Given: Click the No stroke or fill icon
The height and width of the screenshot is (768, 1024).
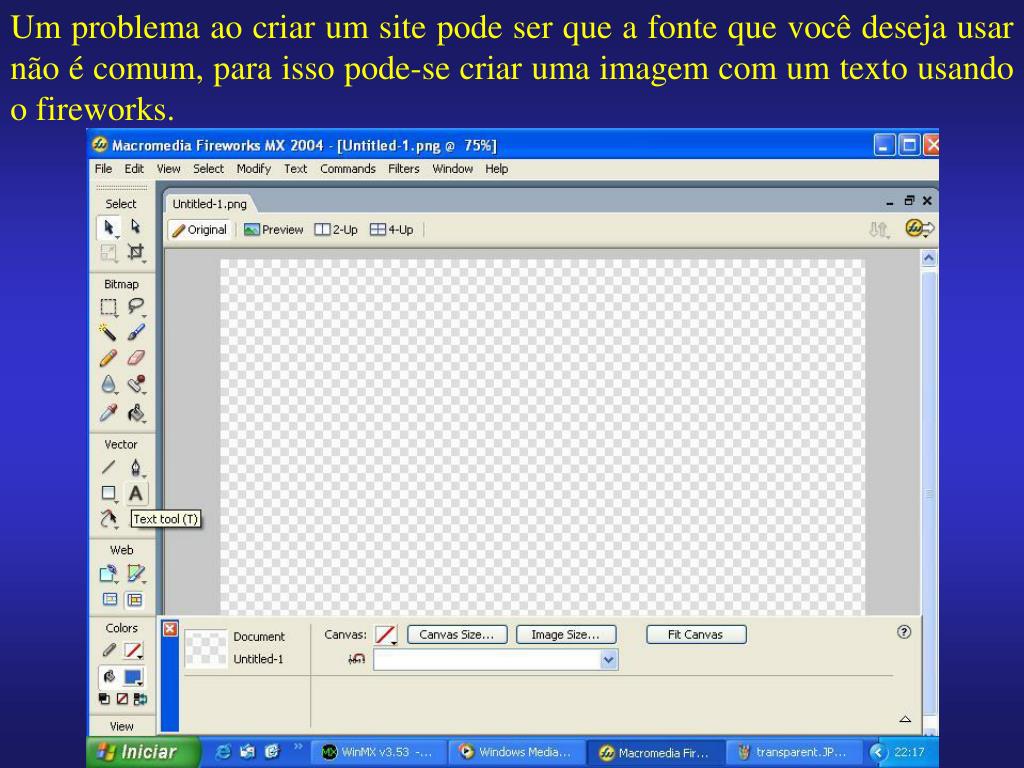Looking at the screenshot, I should tap(122, 699).
